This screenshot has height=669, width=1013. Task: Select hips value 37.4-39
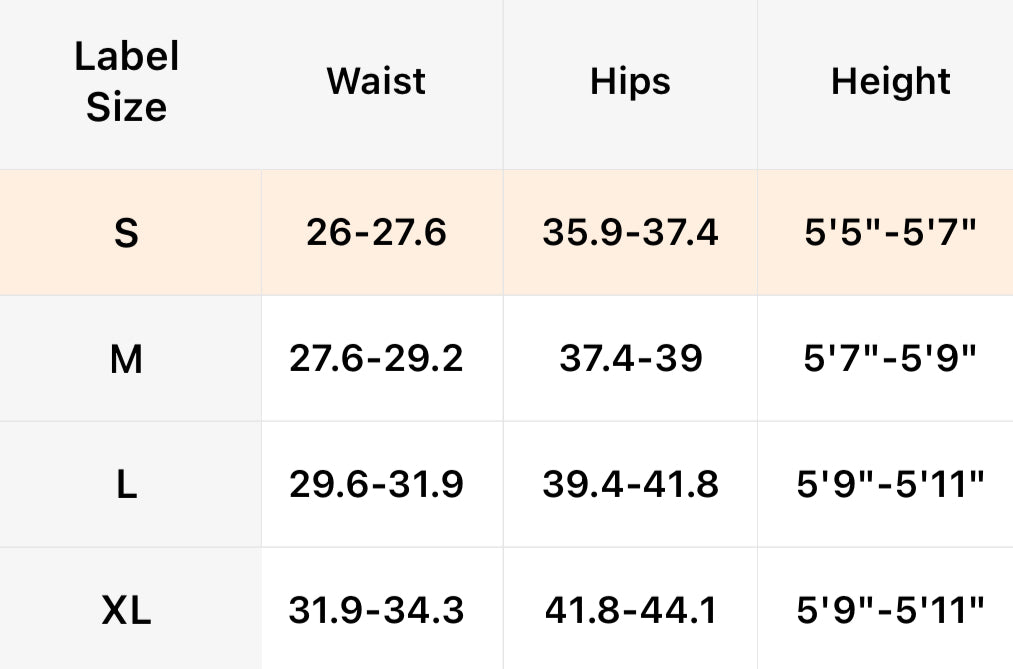[x=630, y=358]
